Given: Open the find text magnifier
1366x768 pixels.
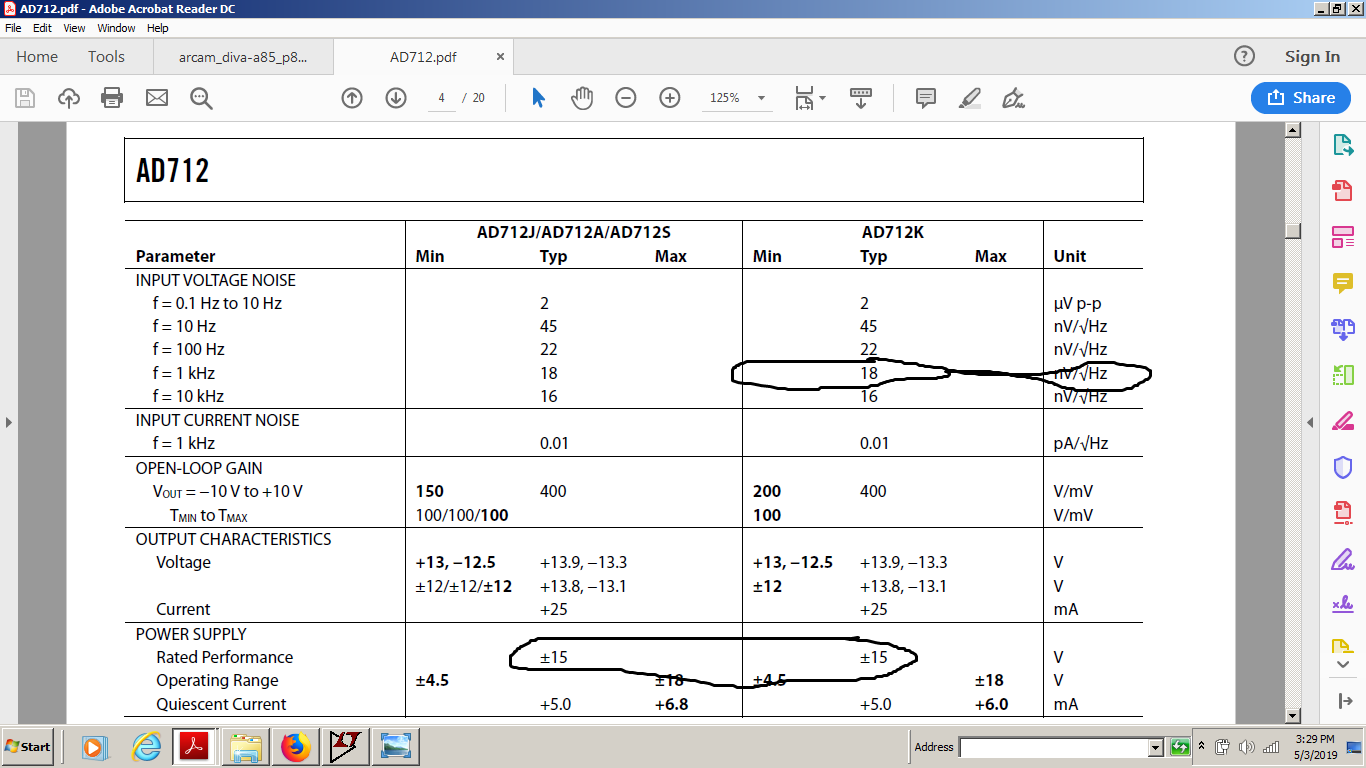Looking at the screenshot, I should coord(201,98).
